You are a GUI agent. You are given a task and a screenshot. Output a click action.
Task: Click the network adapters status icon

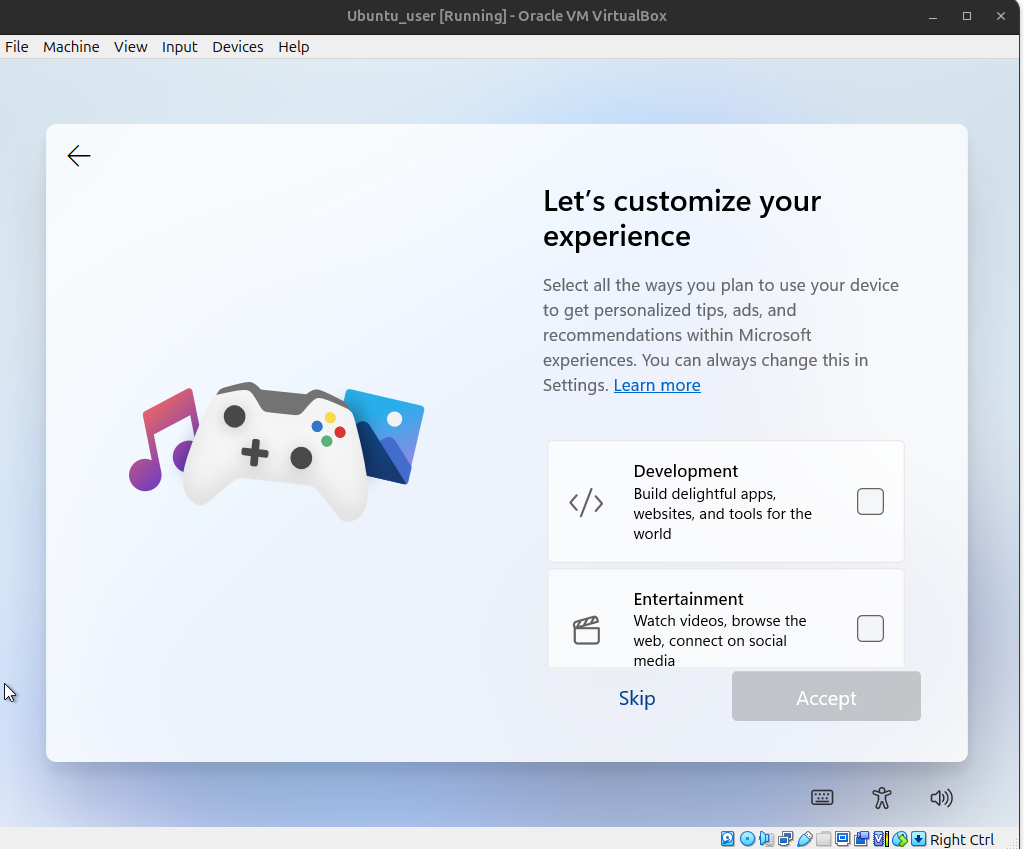tap(785, 839)
